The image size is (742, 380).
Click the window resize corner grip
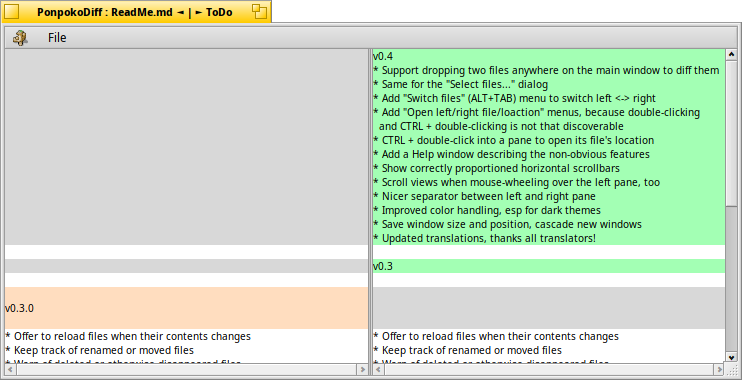[x=732, y=369]
